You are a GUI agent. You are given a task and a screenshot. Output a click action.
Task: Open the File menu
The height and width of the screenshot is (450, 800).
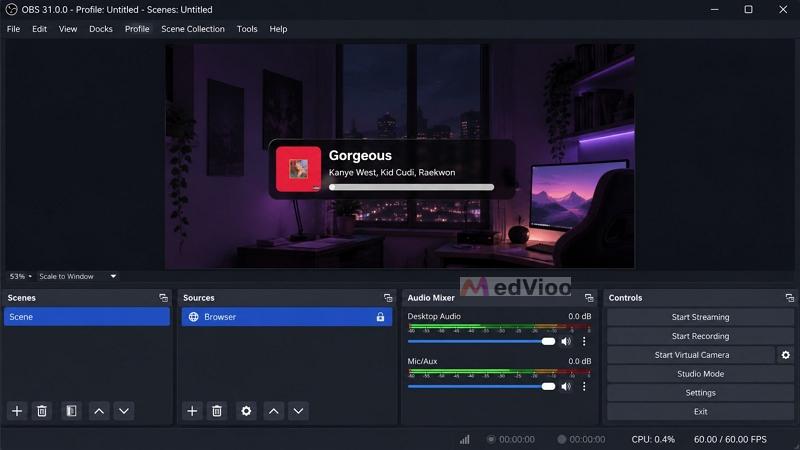[13, 29]
